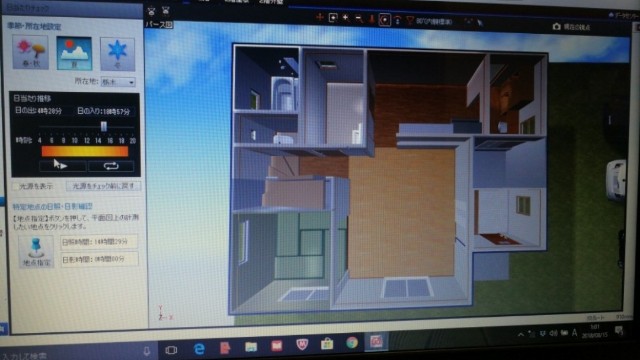Click the 日照時間 value field
Image resolution: width=640 pixels, height=360 pixels.
coord(99,242)
